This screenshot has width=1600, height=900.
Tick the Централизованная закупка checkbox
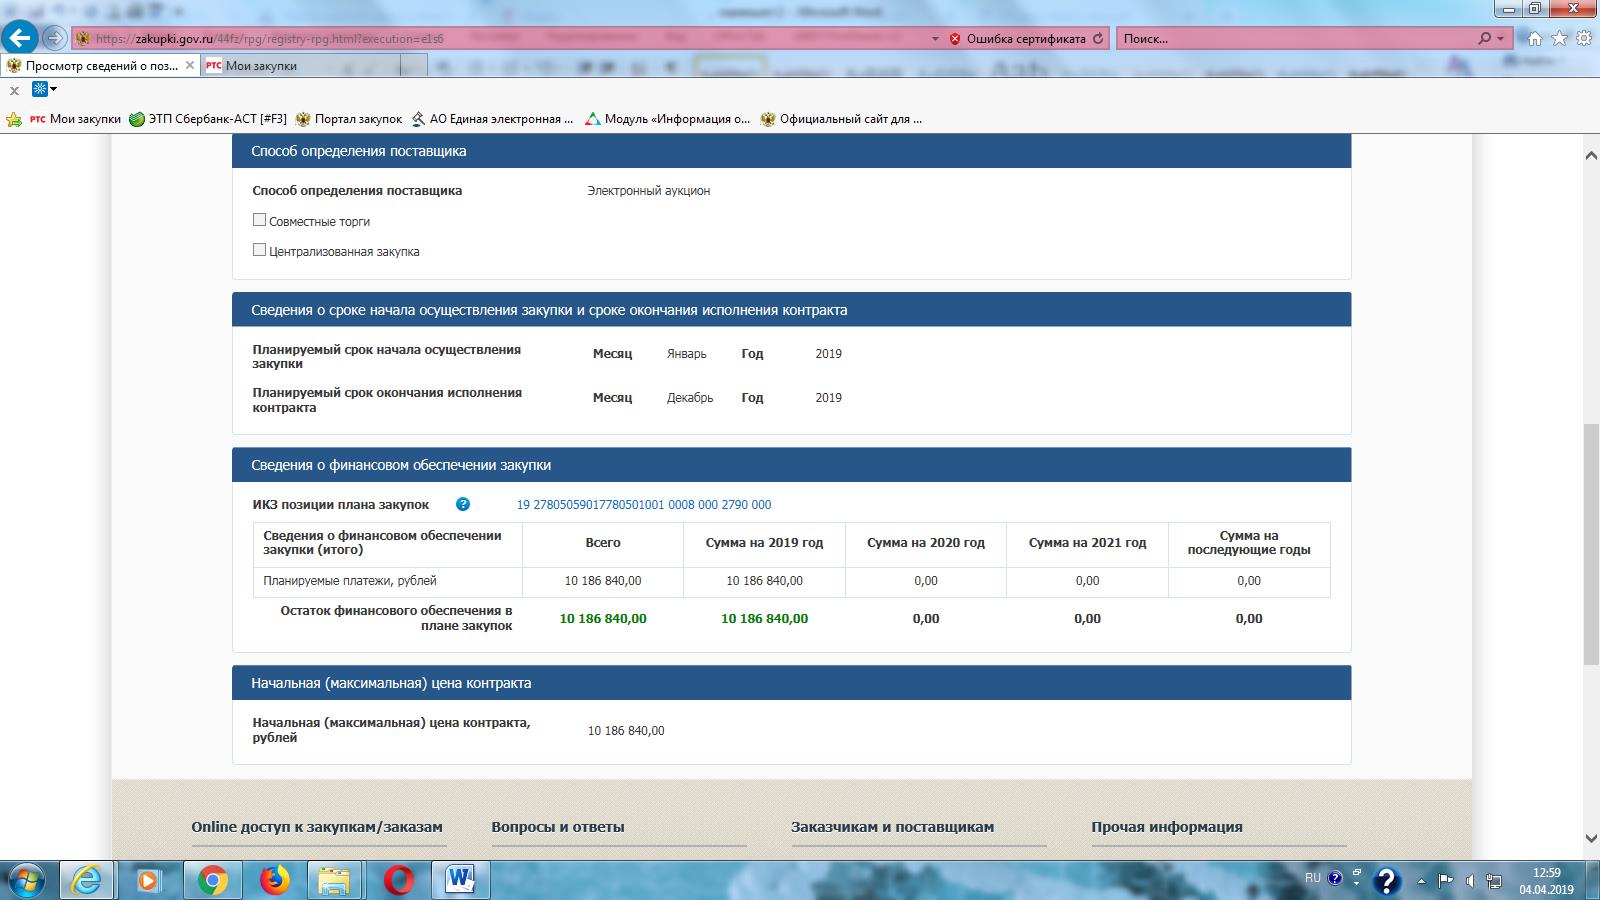[x=259, y=250]
